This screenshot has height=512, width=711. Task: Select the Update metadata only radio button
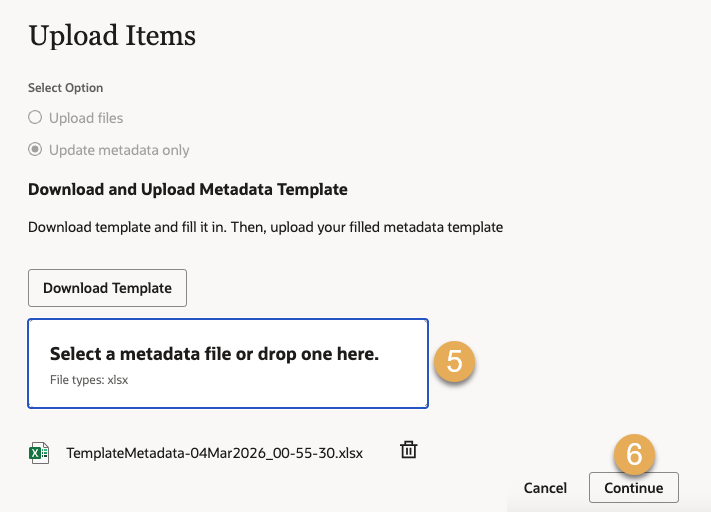(x=36, y=150)
